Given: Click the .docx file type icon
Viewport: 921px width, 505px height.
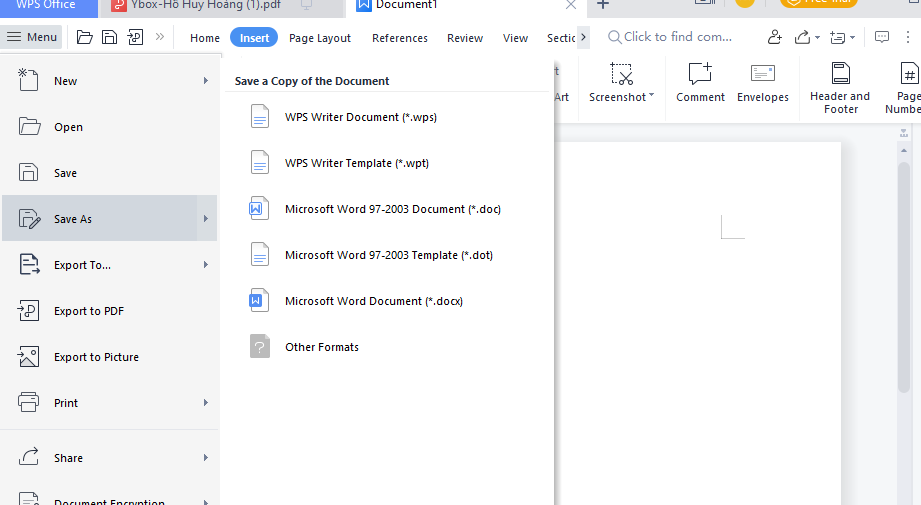Looking at the screenshot, I should point(259,301).
